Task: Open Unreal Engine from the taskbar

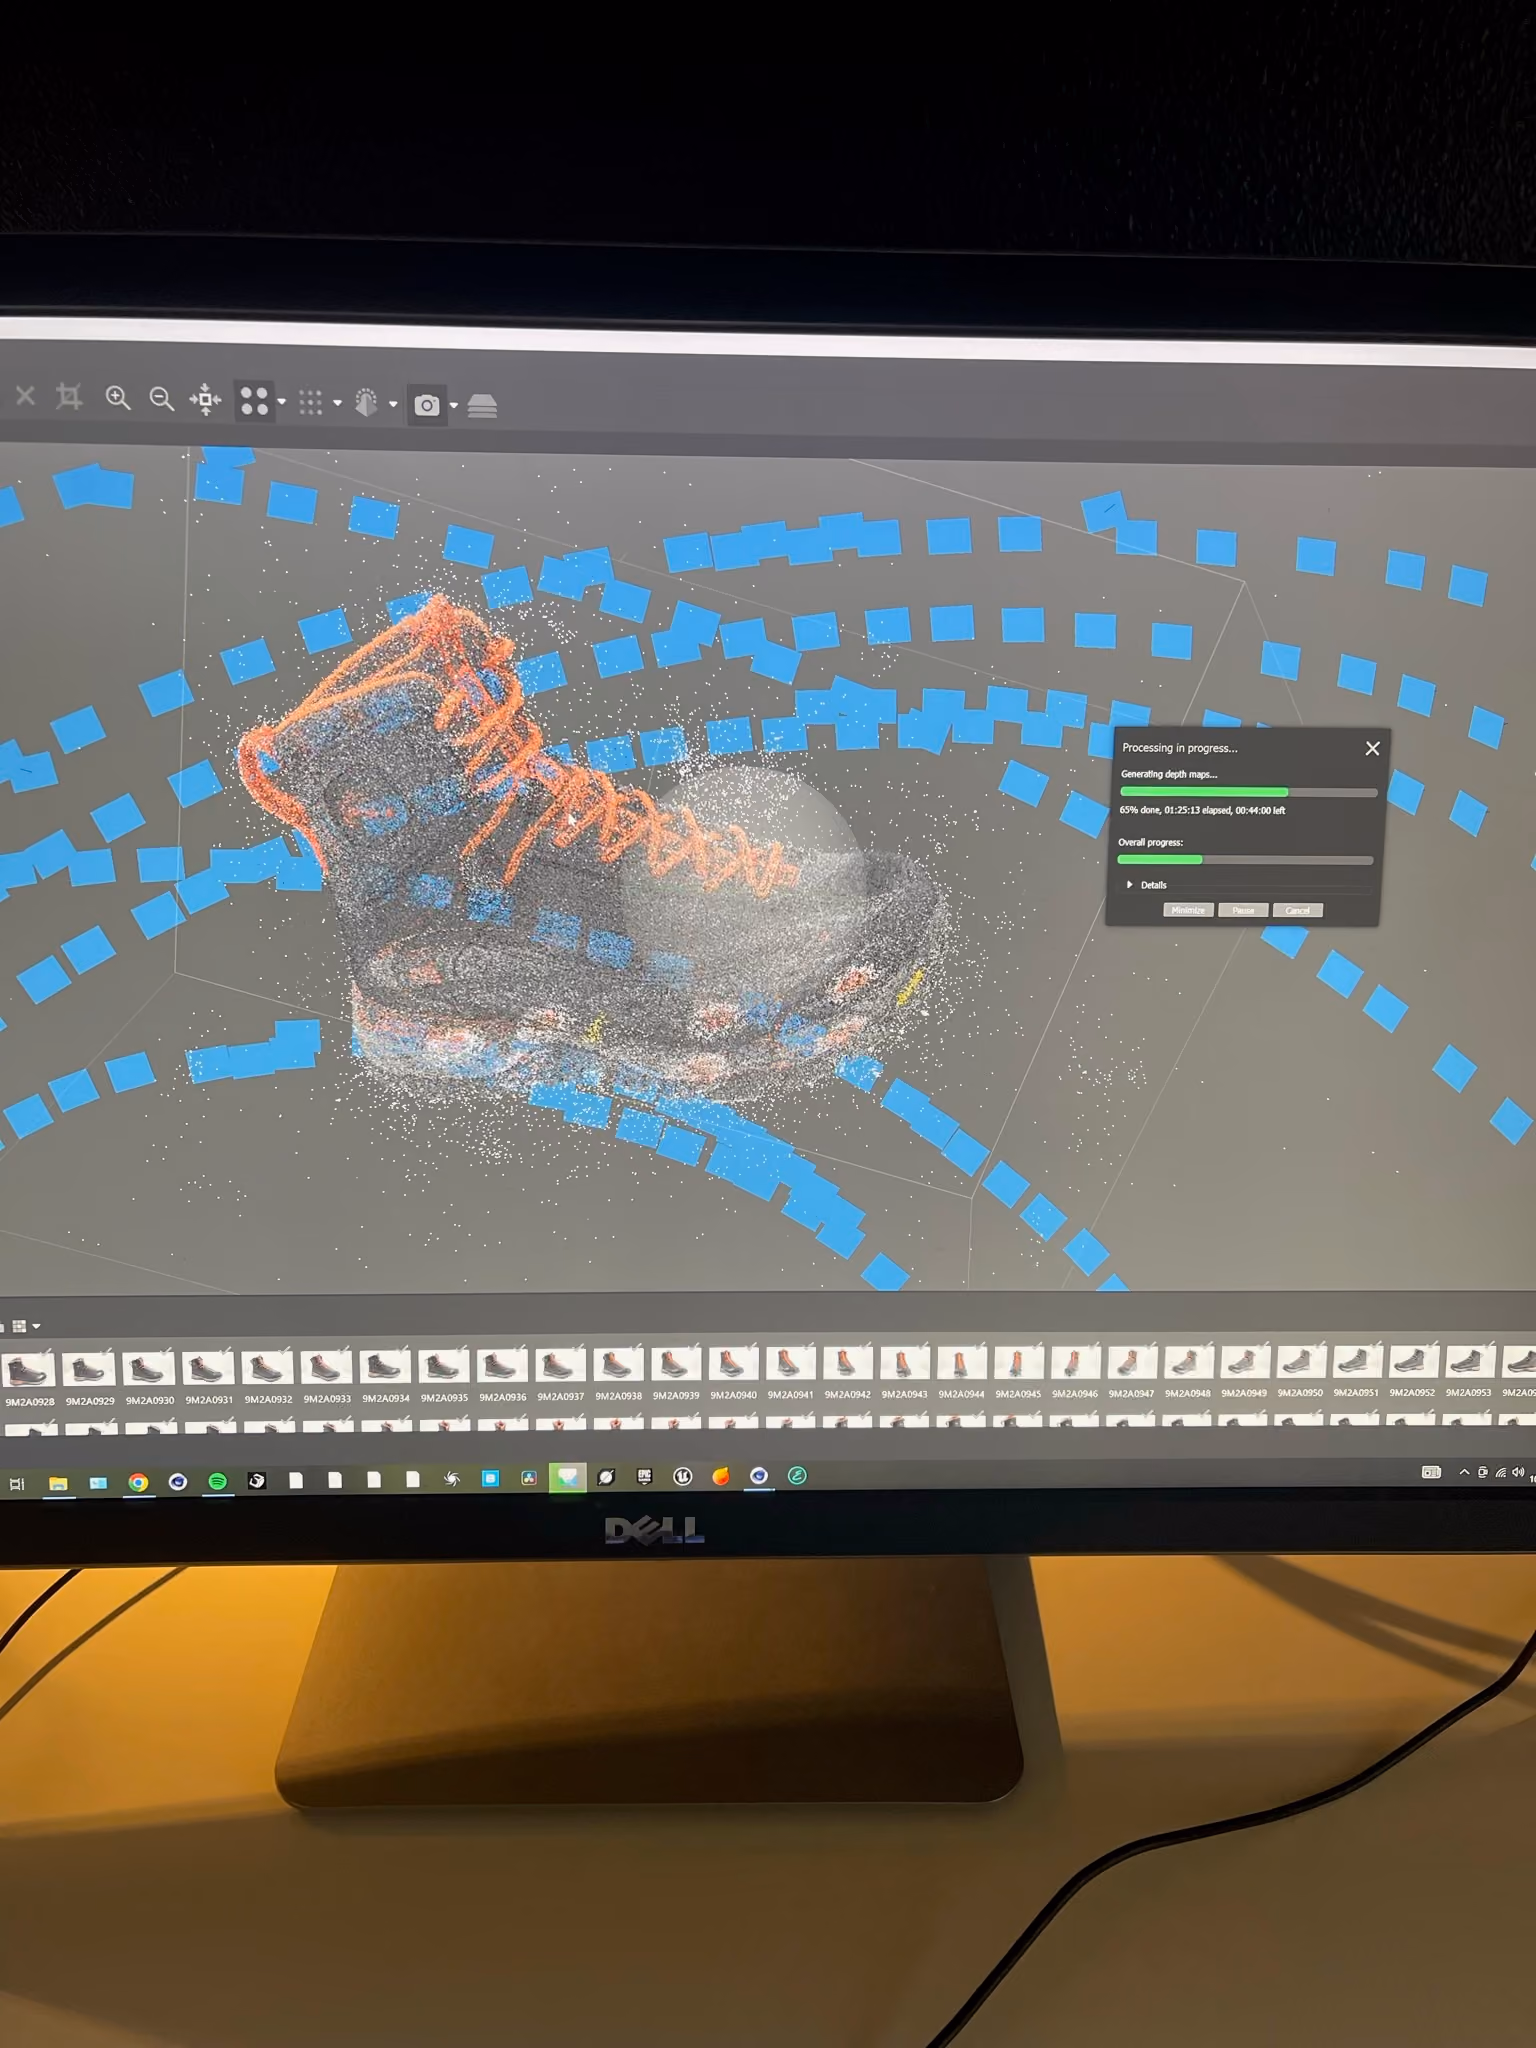Action: coord(683,1476)
